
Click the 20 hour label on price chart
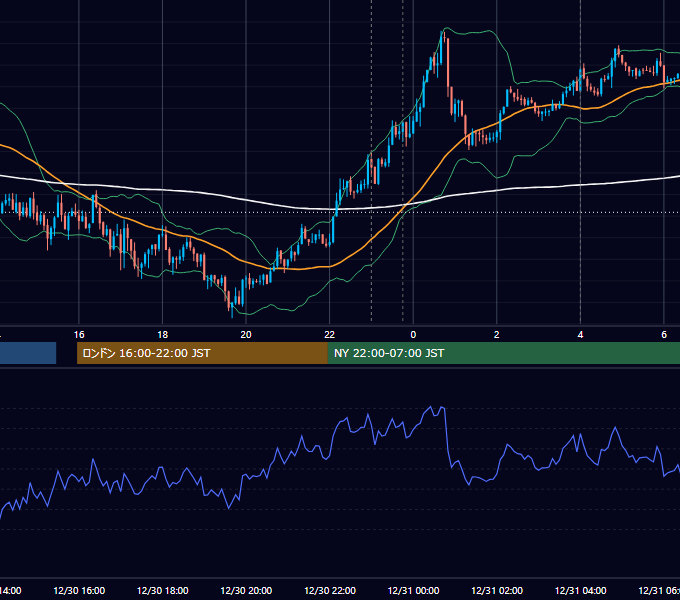click(246, 335)
